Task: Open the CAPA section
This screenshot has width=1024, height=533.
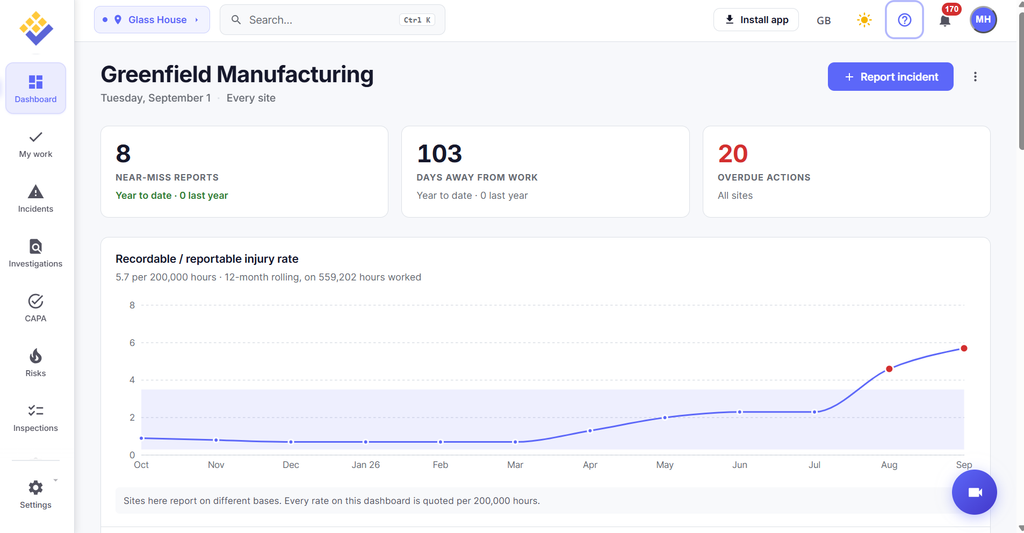Action: (36, 308)
